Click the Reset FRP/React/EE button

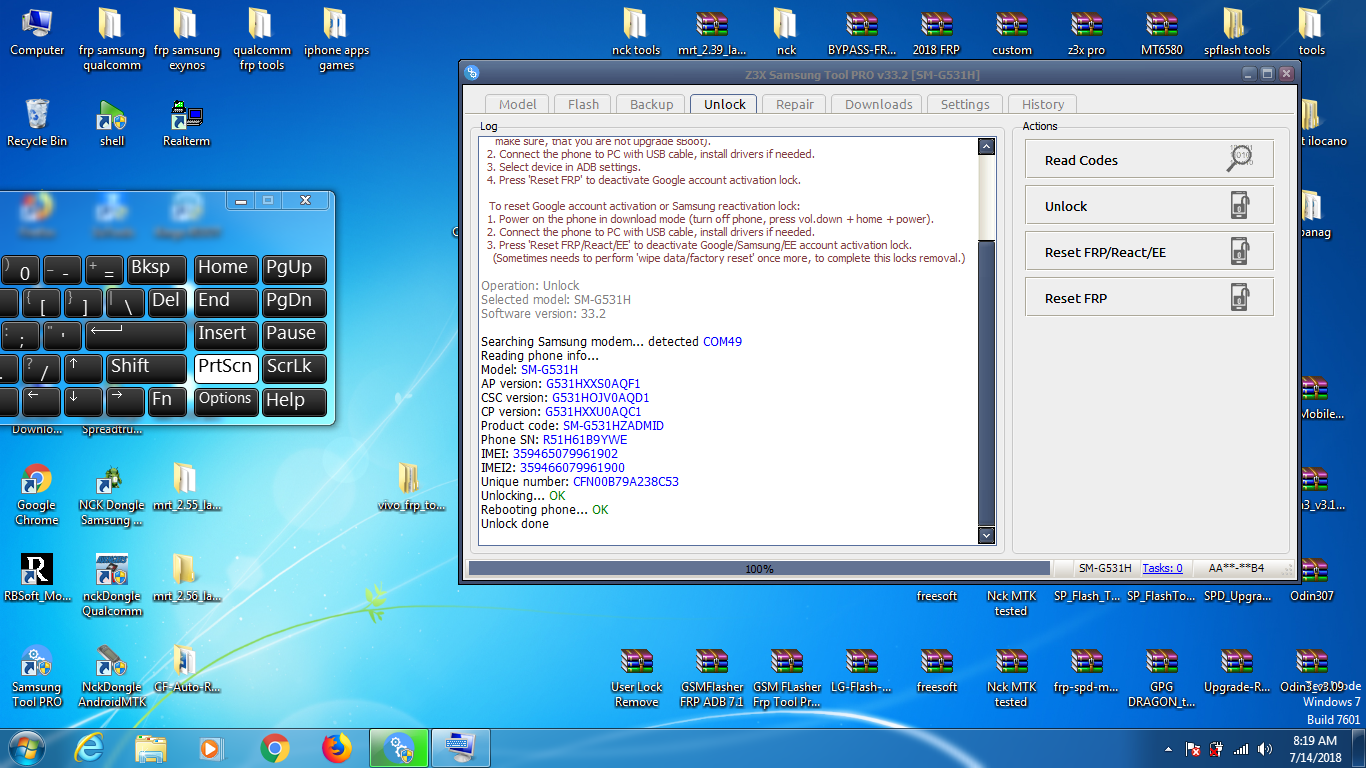coord(1149,252)
